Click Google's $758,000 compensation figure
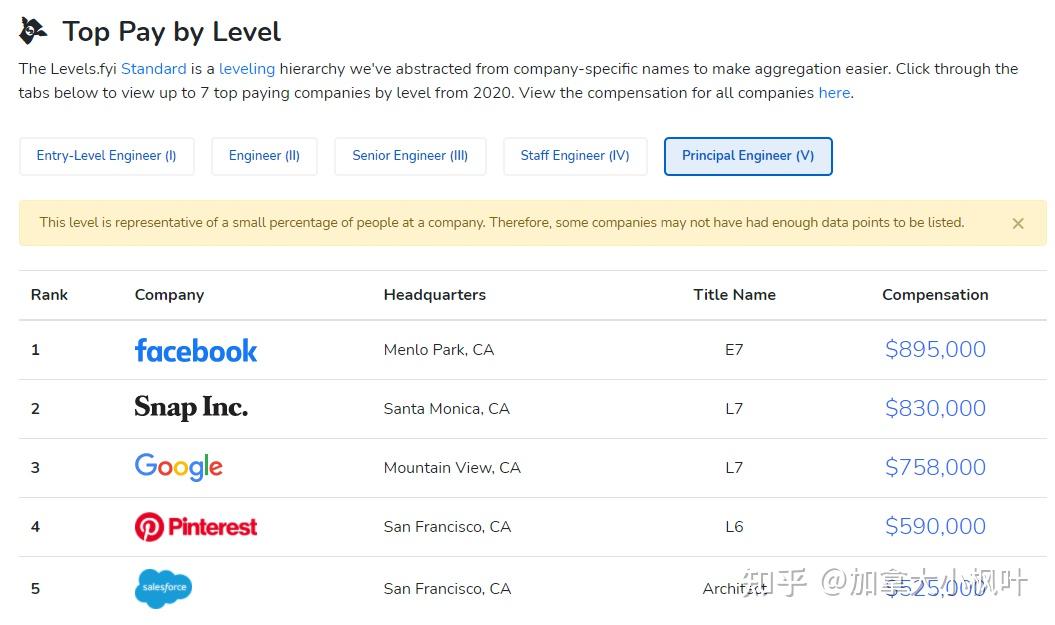Image resolution: width=1055 pixels, height=625 pixels. [935, 467]
